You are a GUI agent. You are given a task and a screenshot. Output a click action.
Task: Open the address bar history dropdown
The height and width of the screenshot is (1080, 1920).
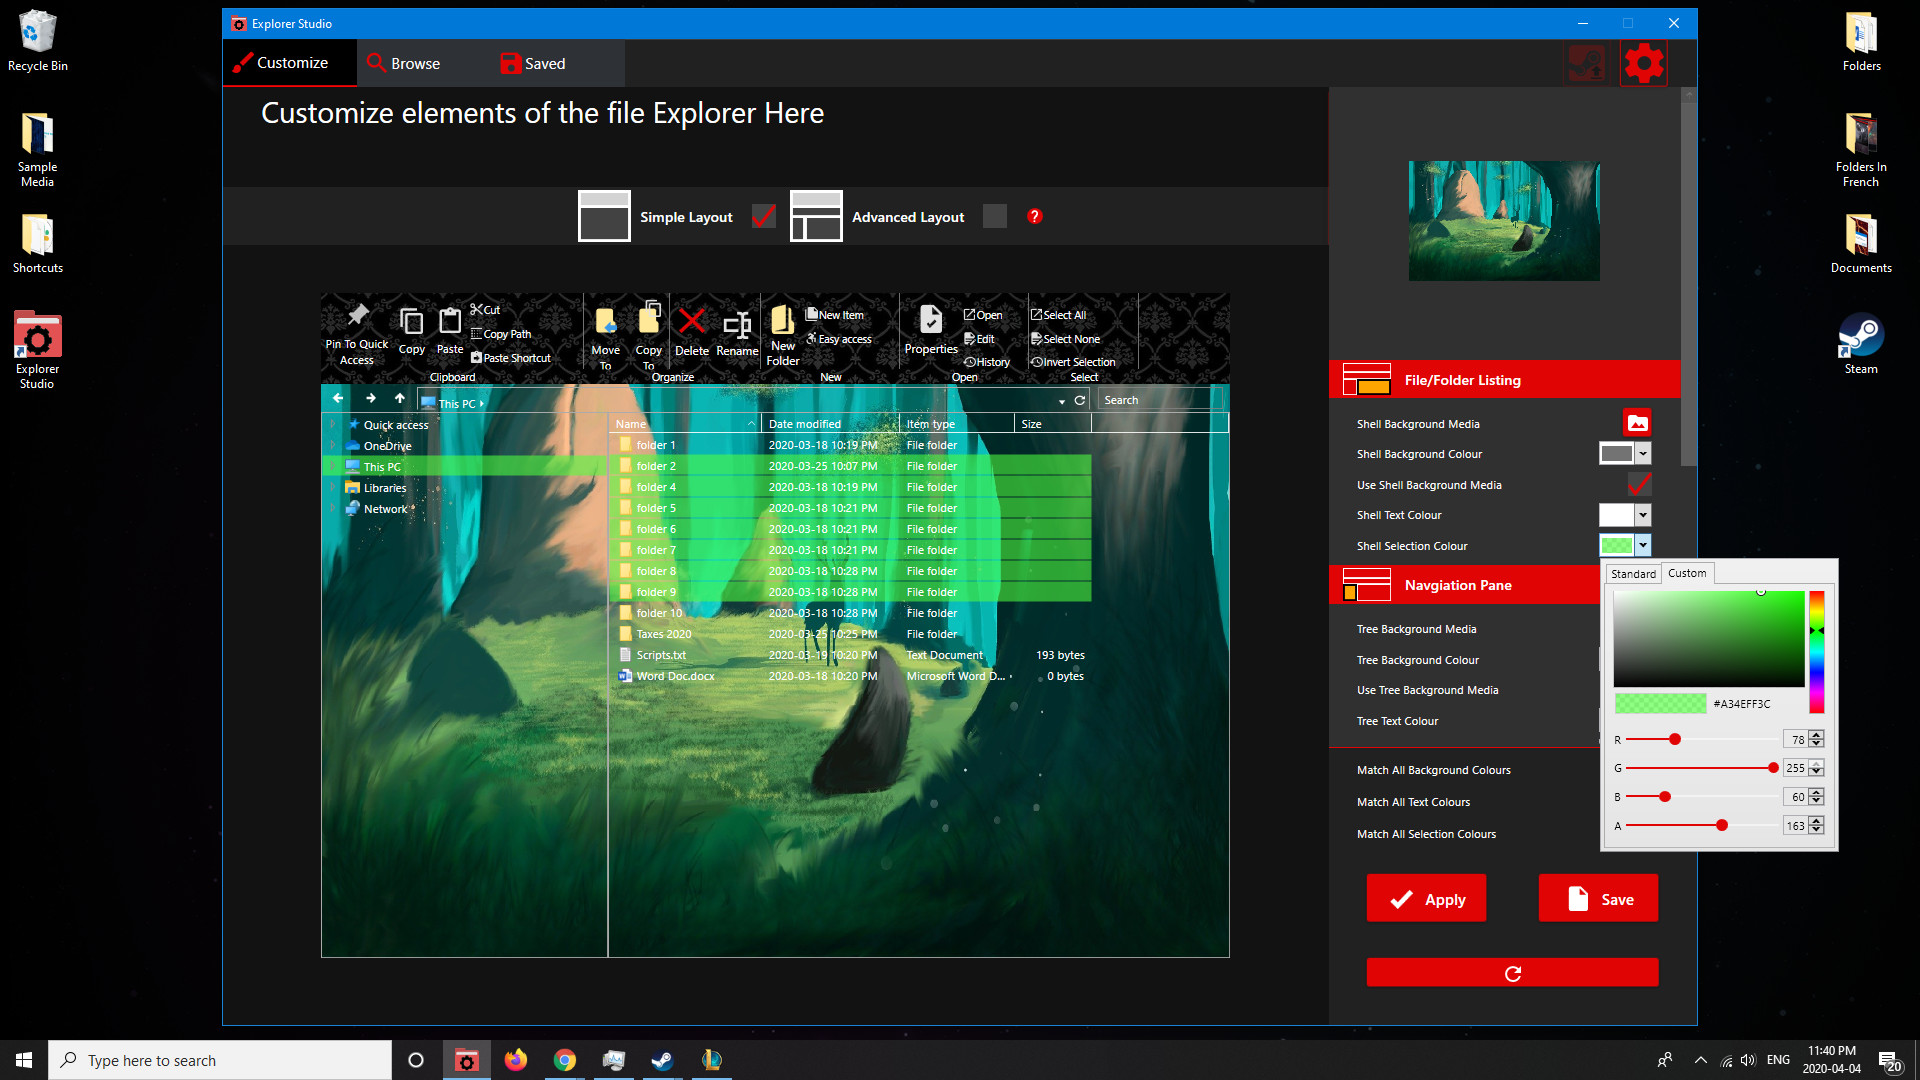pyautogui.click(x=1062, y=401)
